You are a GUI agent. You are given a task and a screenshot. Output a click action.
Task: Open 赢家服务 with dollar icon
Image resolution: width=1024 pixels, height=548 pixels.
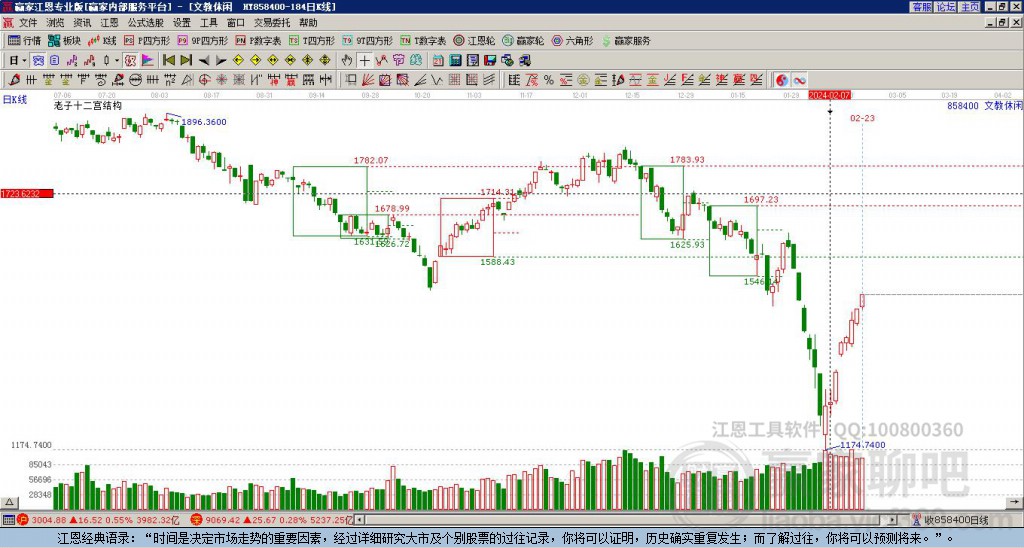point(626,40)
